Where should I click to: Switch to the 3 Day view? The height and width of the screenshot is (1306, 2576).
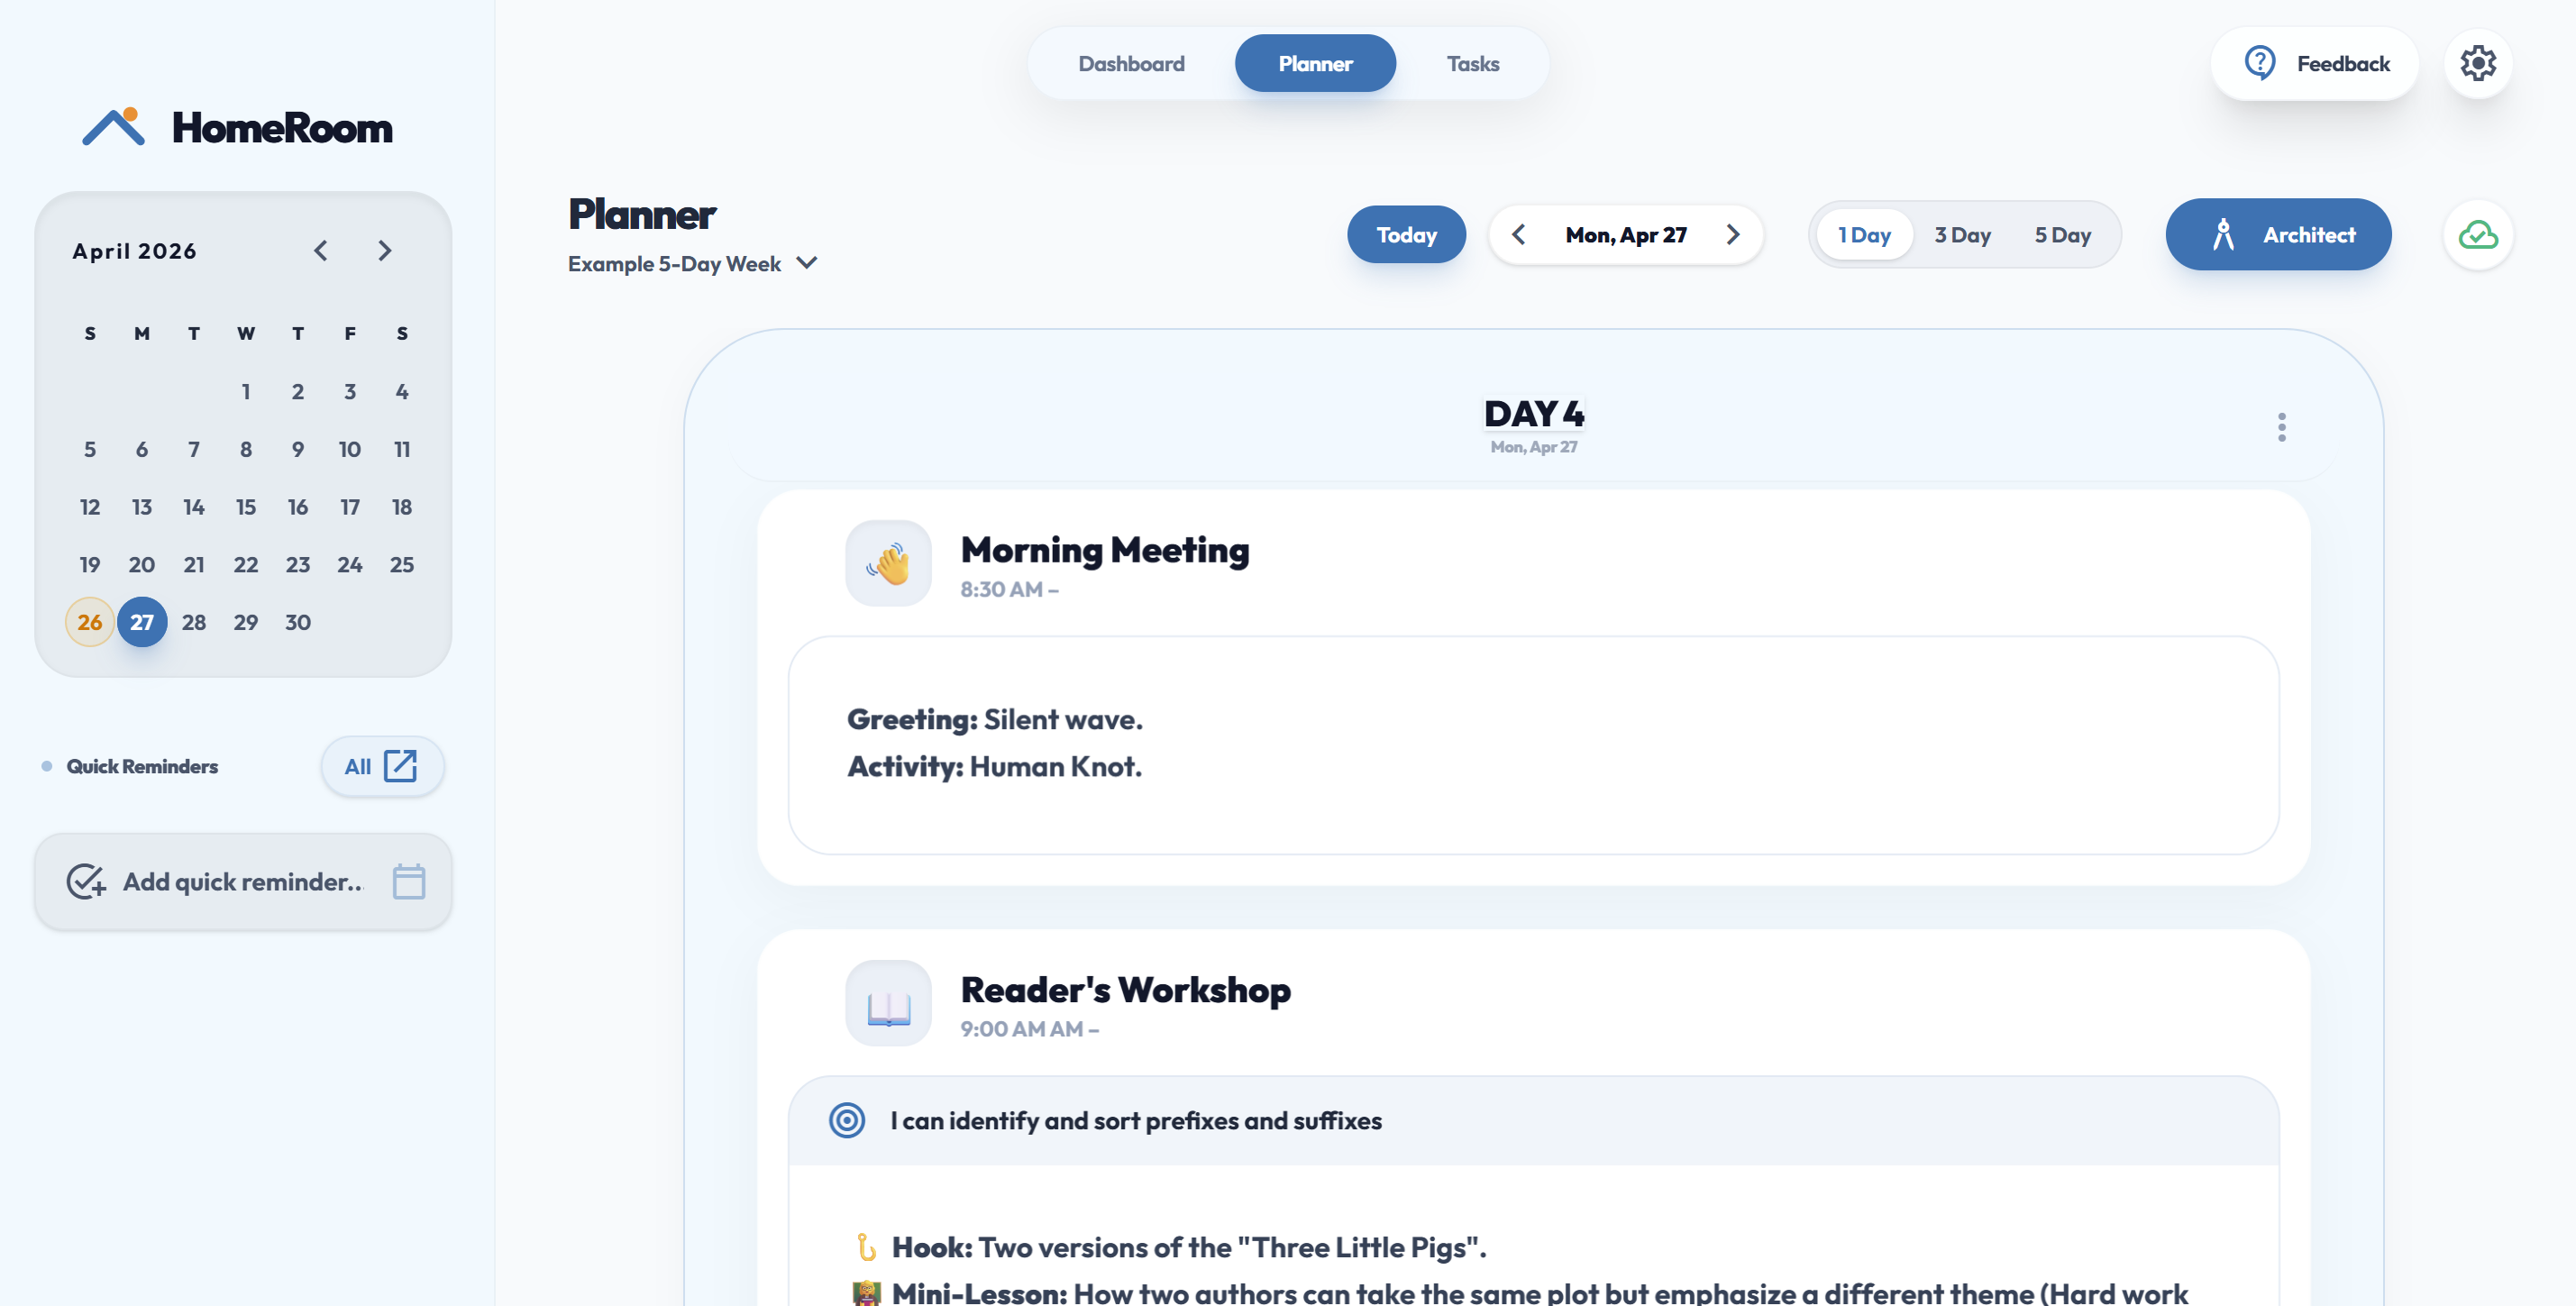[1962, 235]
